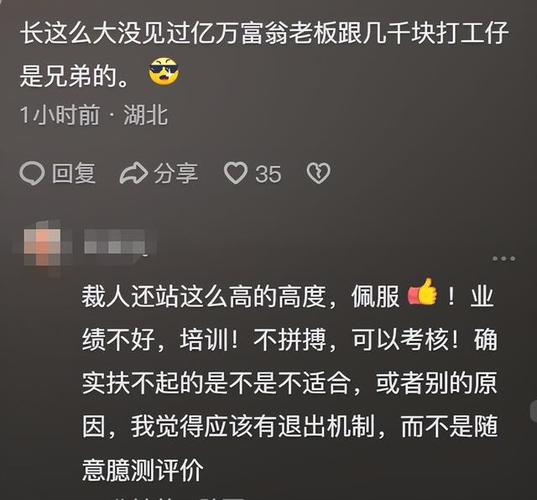Open the three-dot more options menu
This screenshot has height=500, width=537.
coord(504,259)
